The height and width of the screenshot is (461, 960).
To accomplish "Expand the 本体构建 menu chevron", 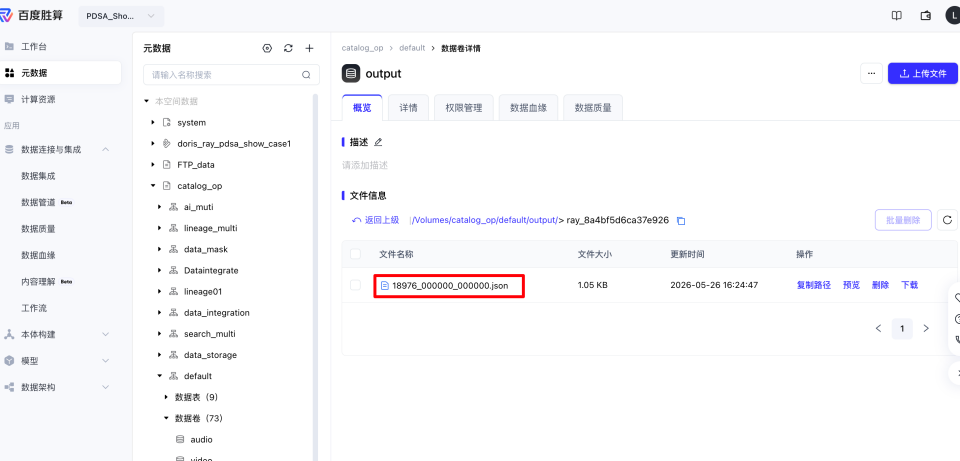I will pyautogui.click(x=105, y=334).
